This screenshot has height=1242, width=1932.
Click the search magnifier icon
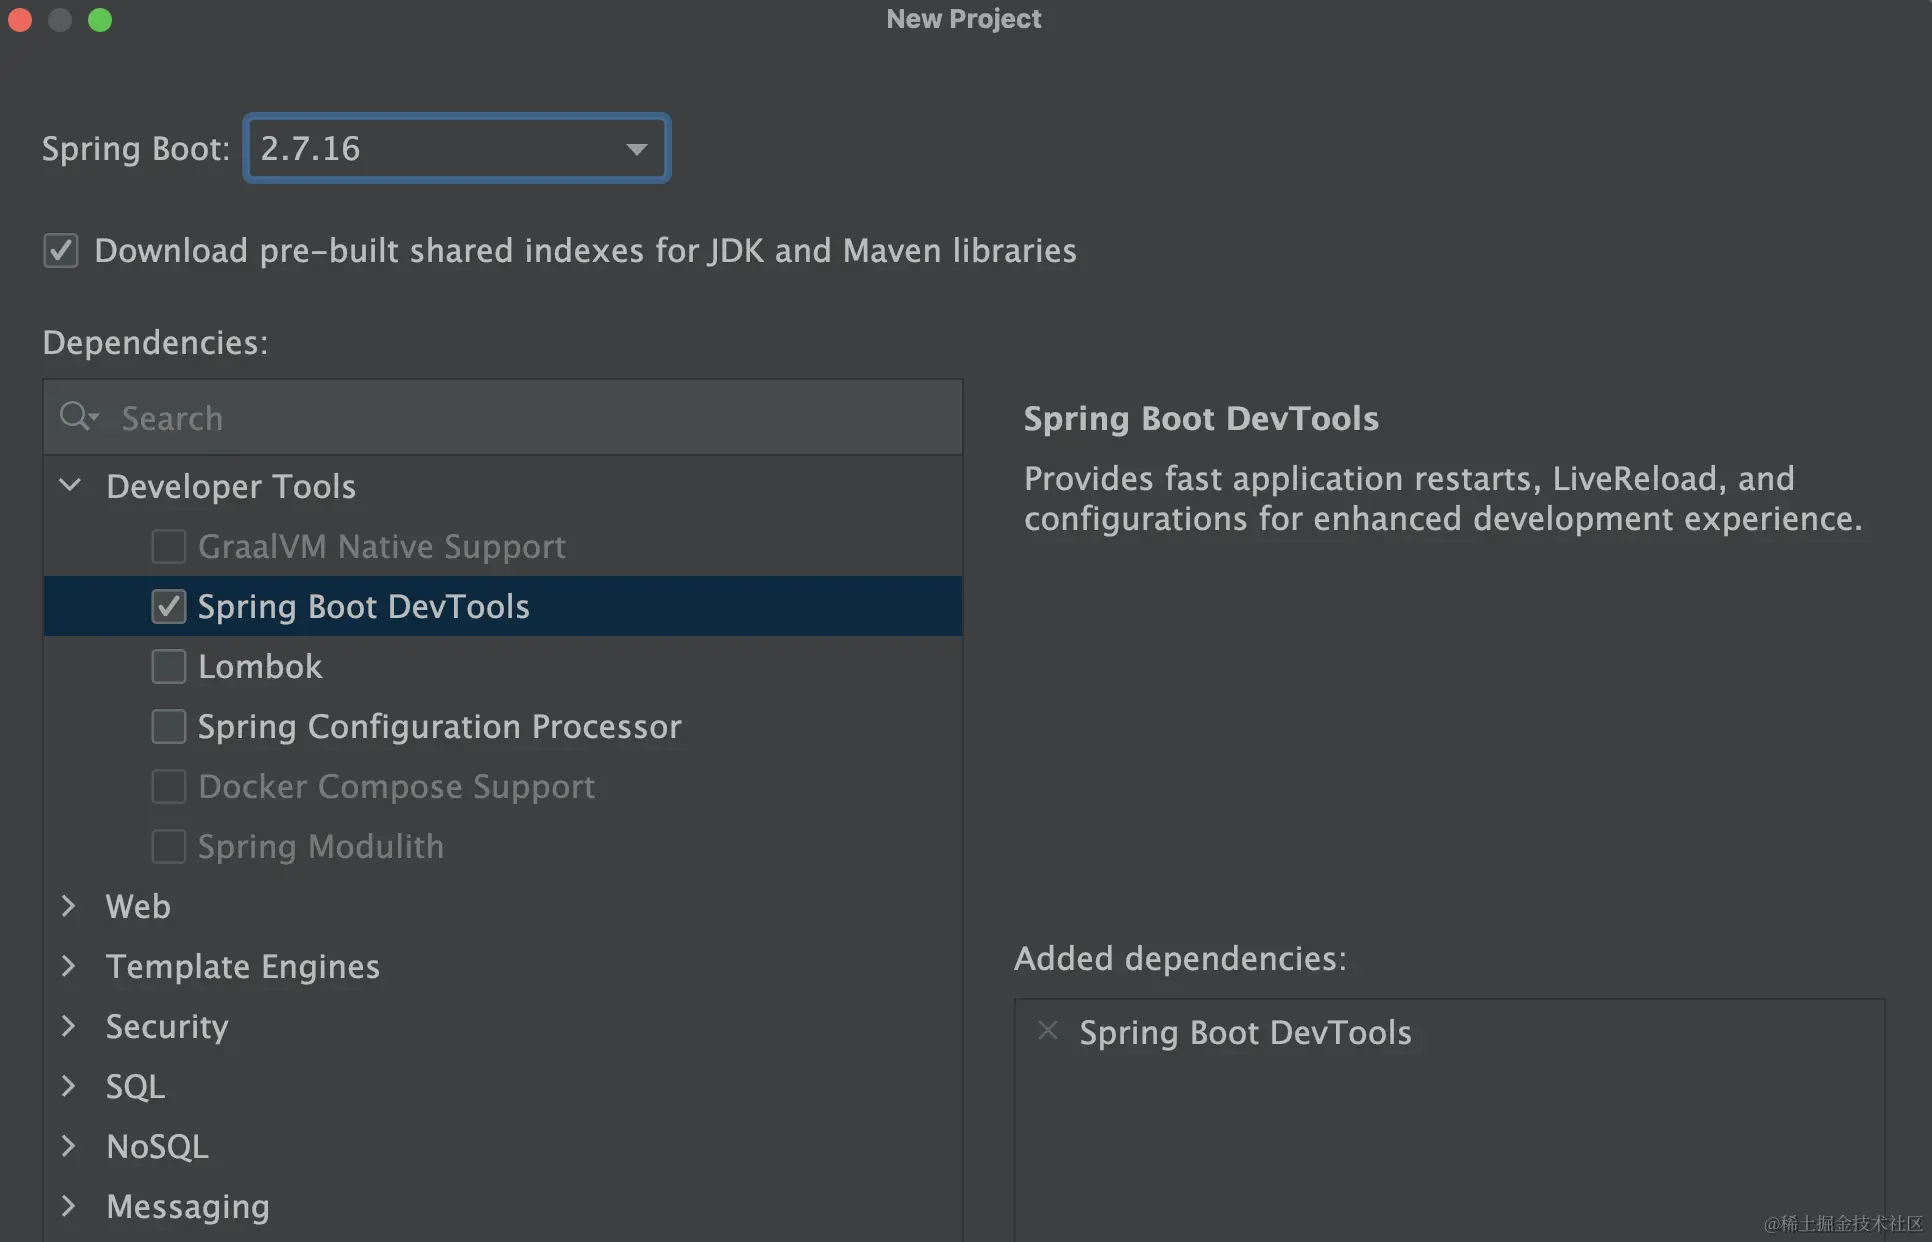coord(77,416)
